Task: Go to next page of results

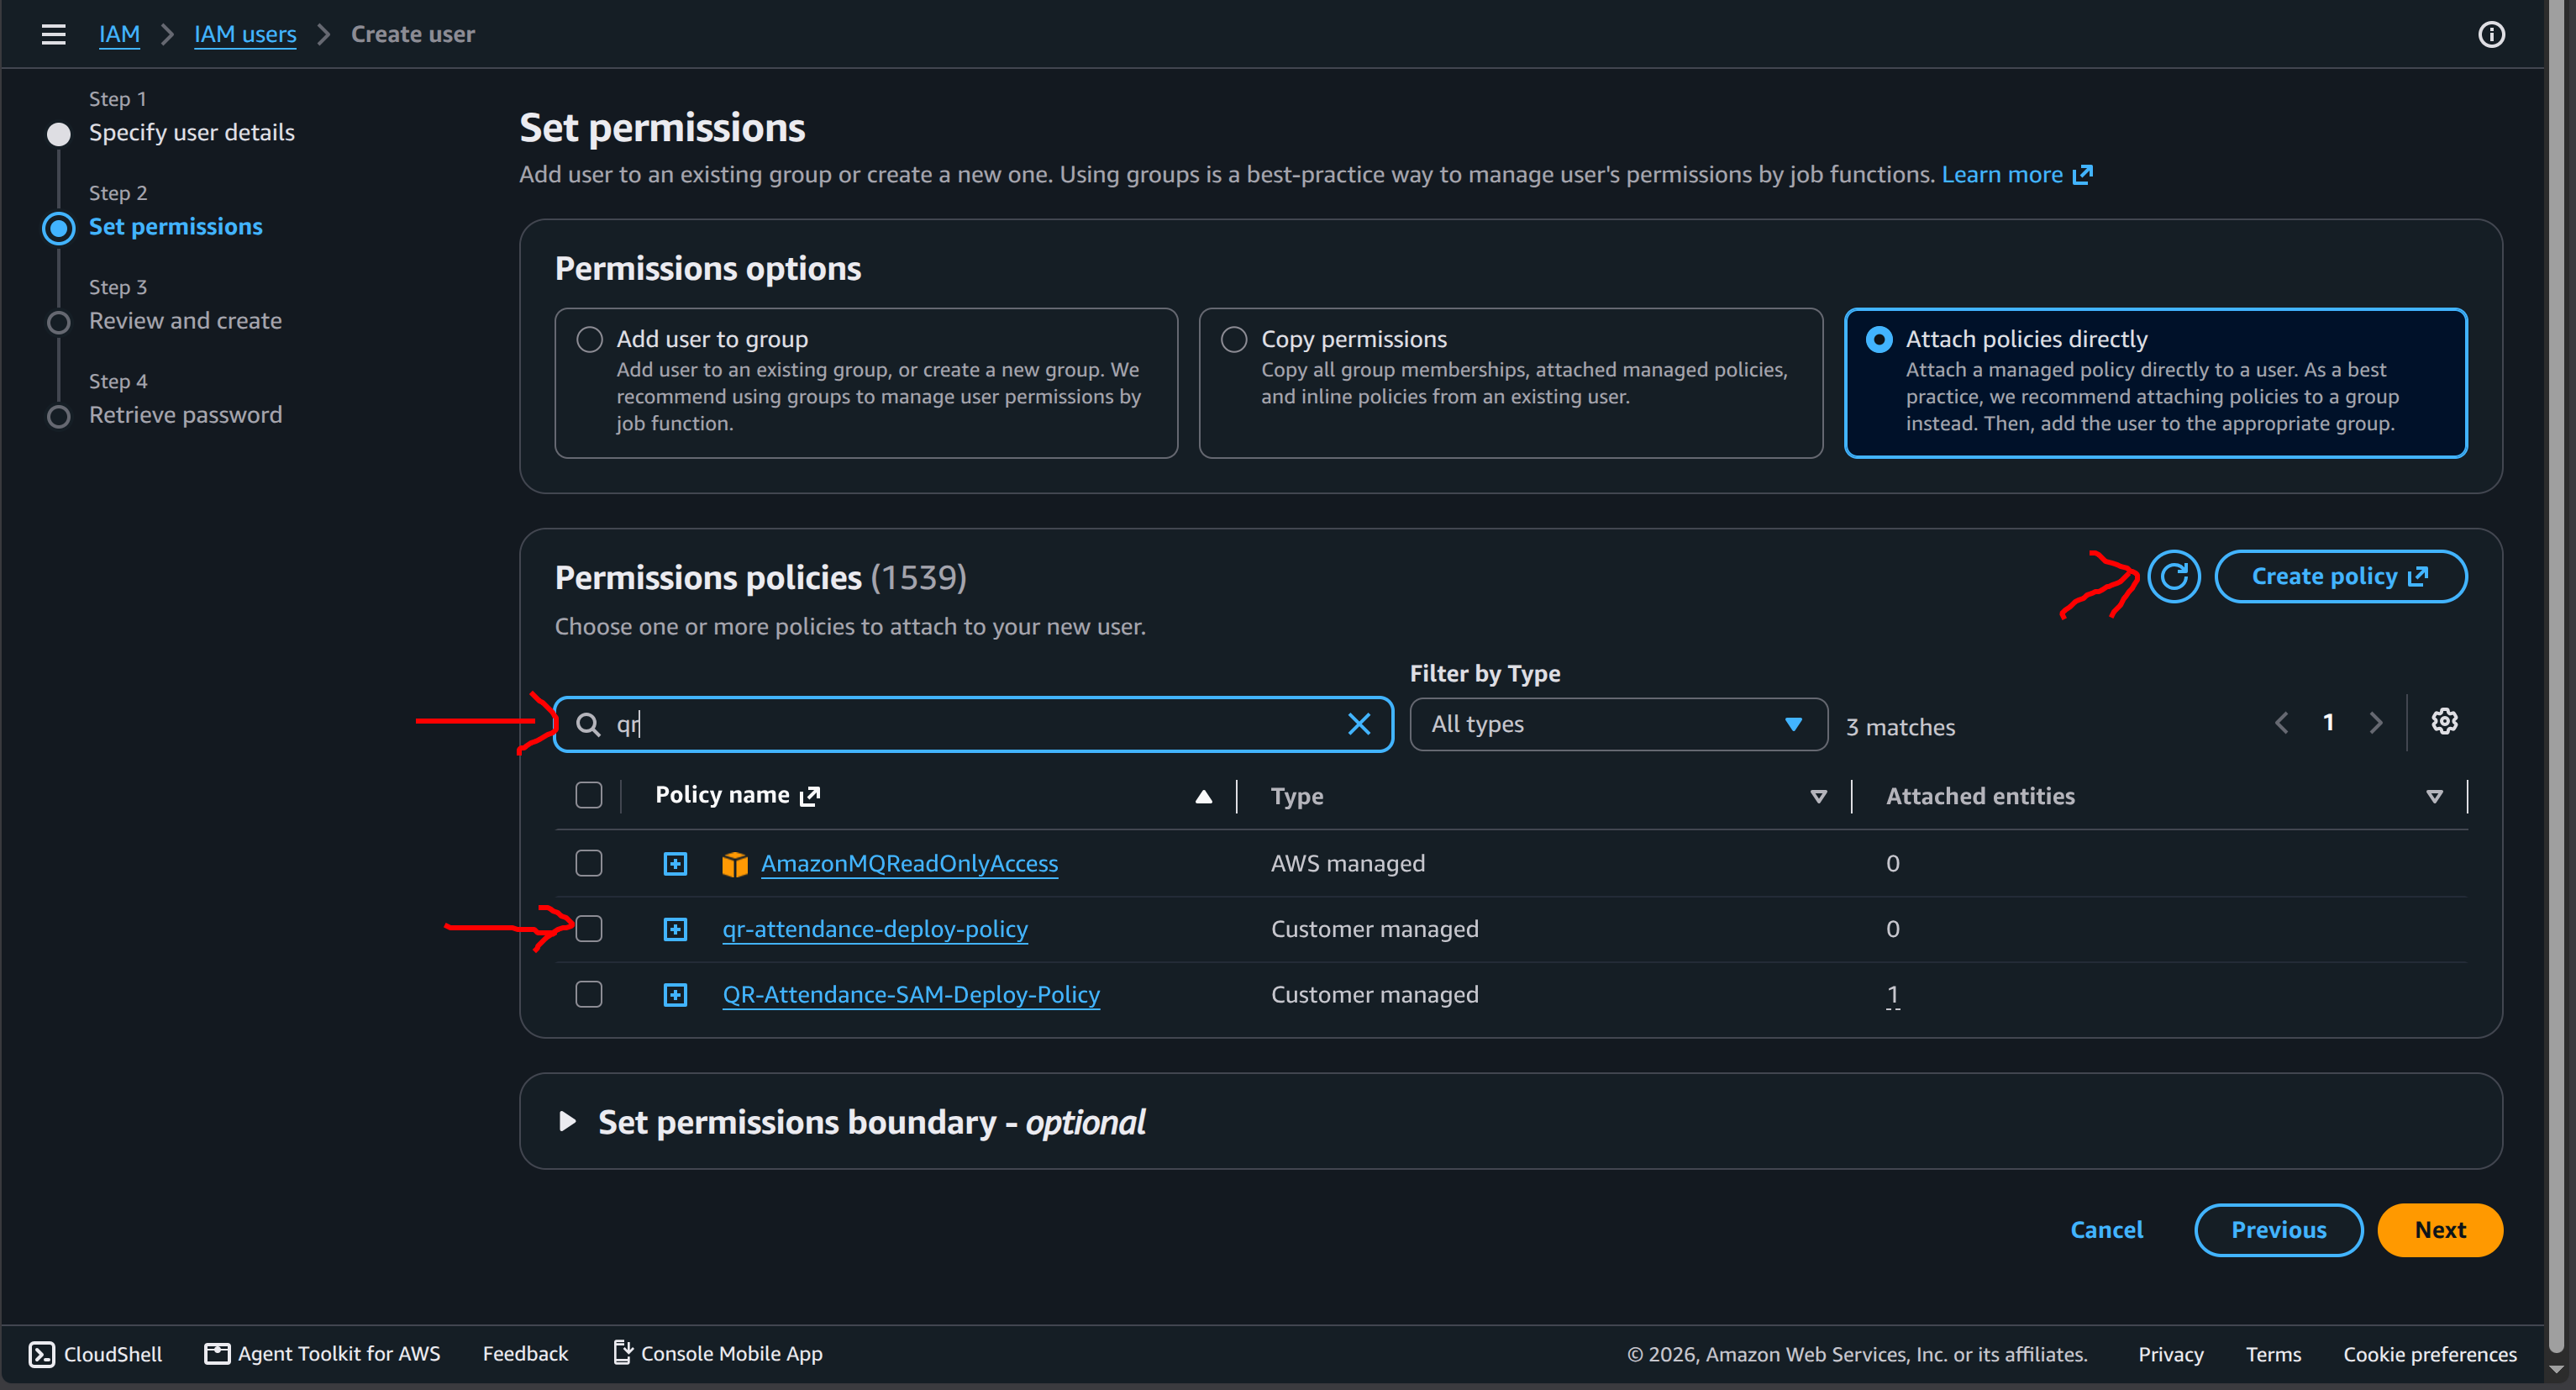Action: 2376,722
